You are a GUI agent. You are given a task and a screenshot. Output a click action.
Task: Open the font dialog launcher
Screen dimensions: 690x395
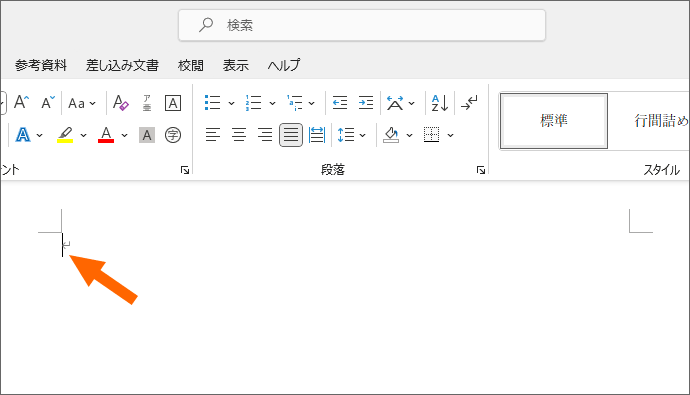[185, 170]
